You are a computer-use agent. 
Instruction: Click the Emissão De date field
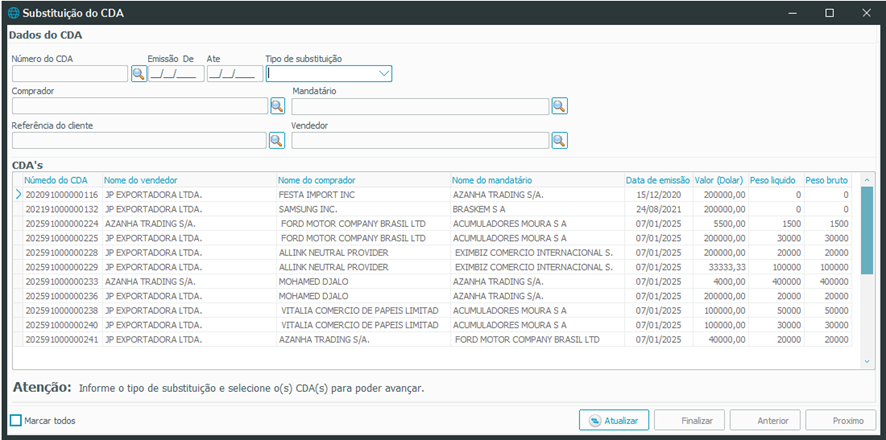click(x=176, y=73)
